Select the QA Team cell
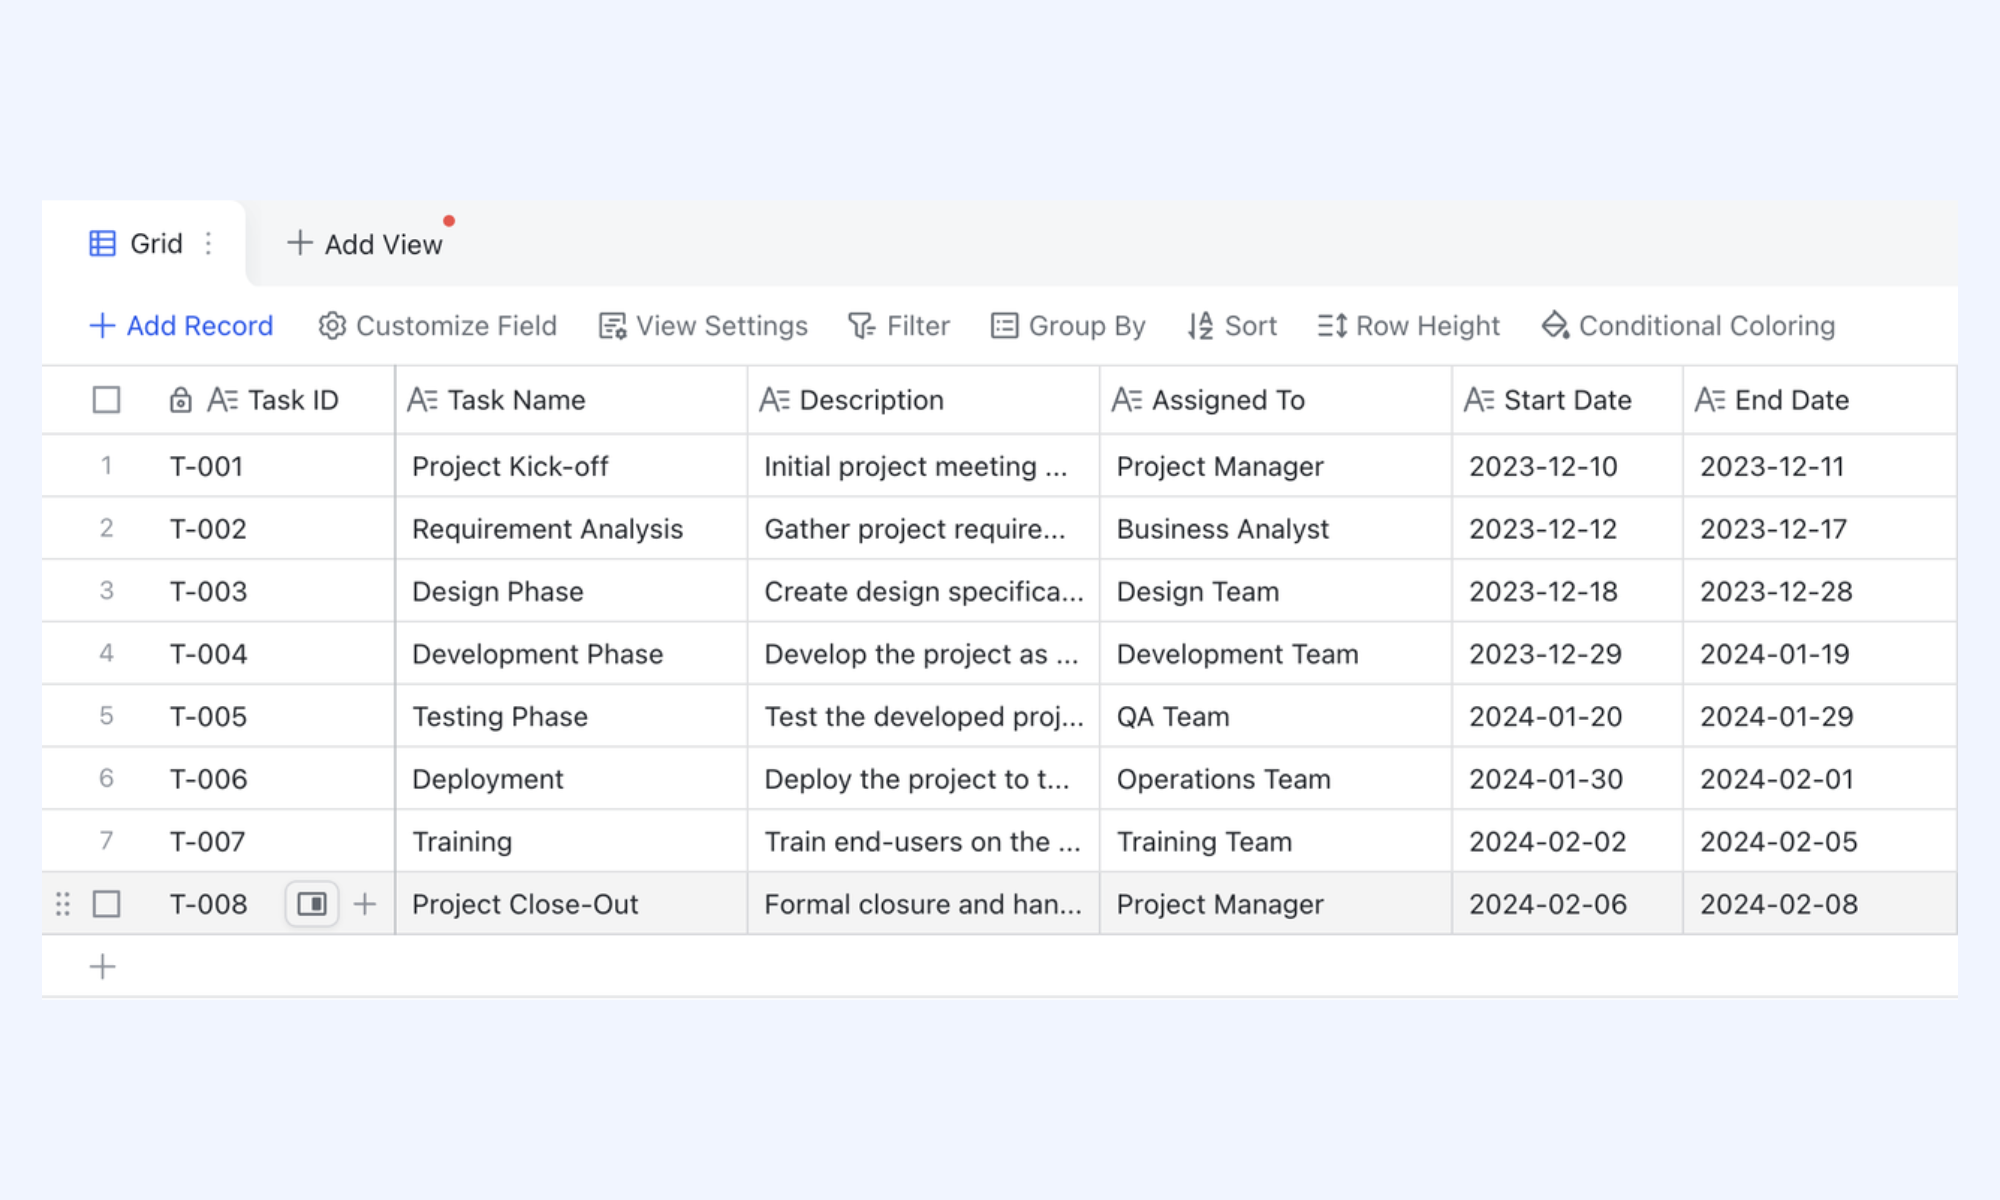This screenshot has height=1200, width=2000. [x=1275, y=716]
